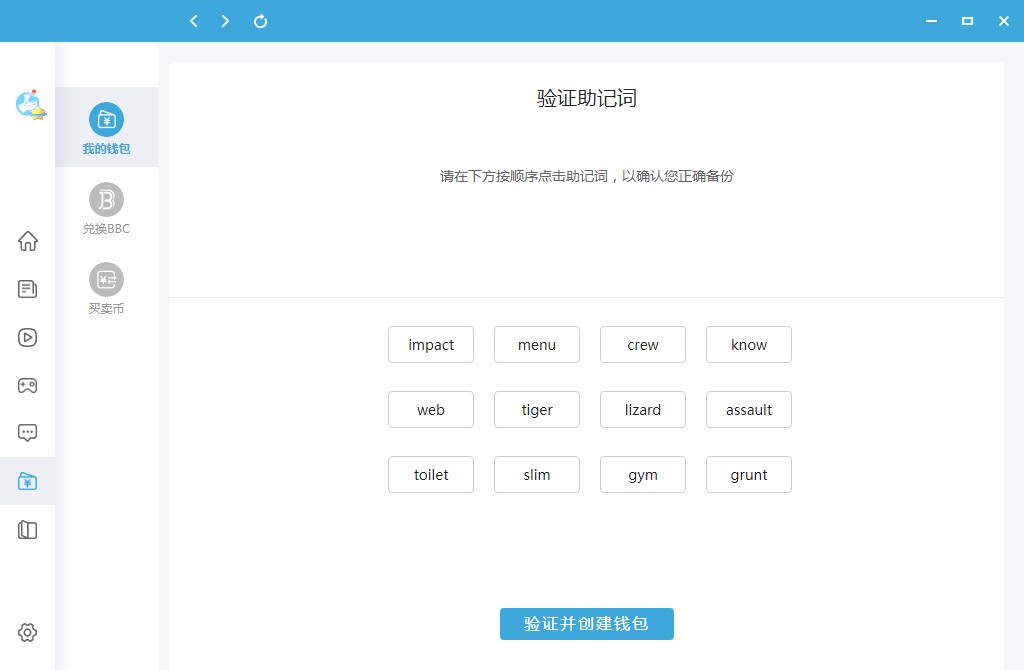Select the mnemonic word 'grunt'

(749, 475)
